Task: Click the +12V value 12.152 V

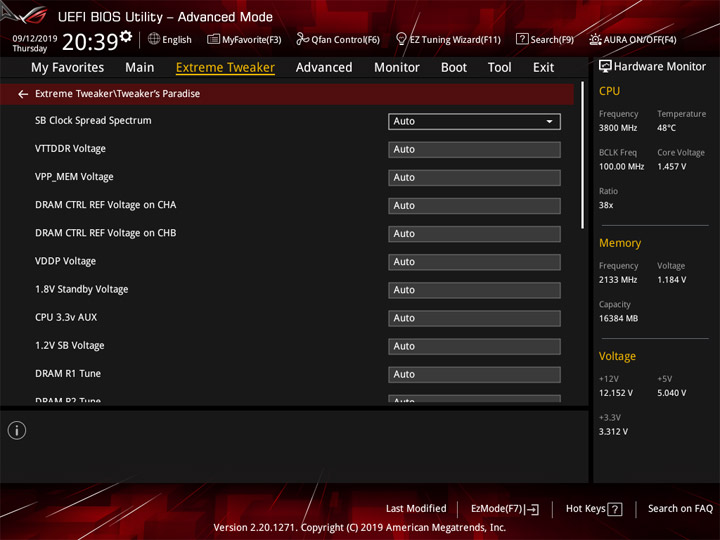Action: coord(616,393)
